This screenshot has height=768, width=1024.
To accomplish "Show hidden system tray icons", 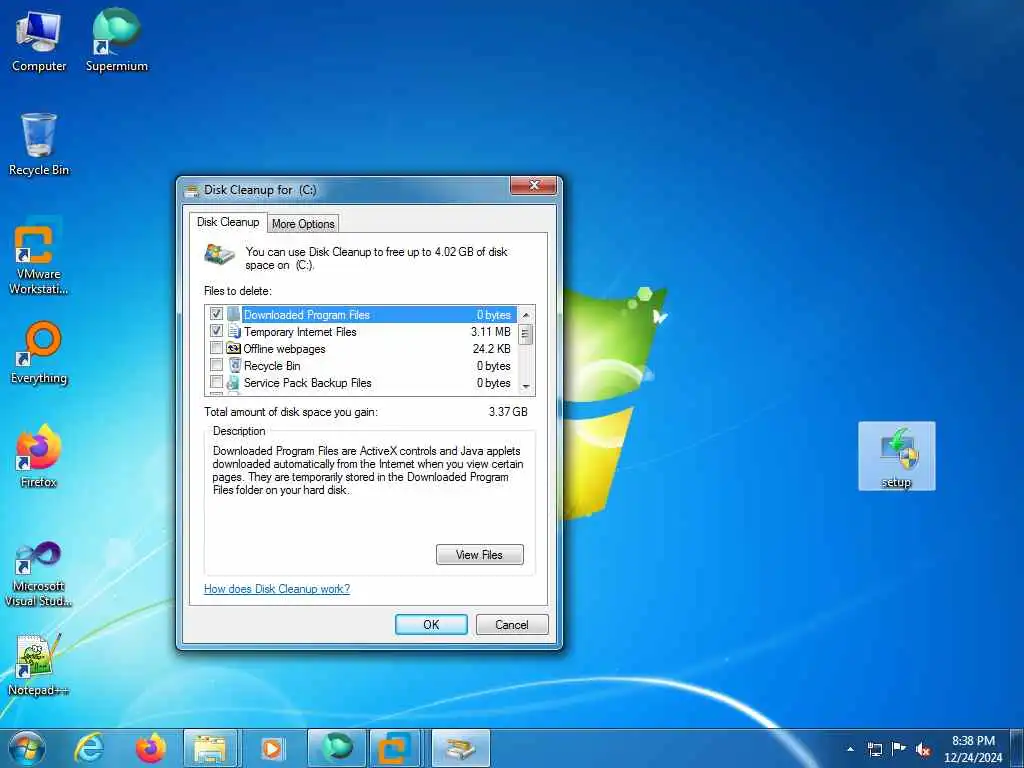I will [850, 749].
